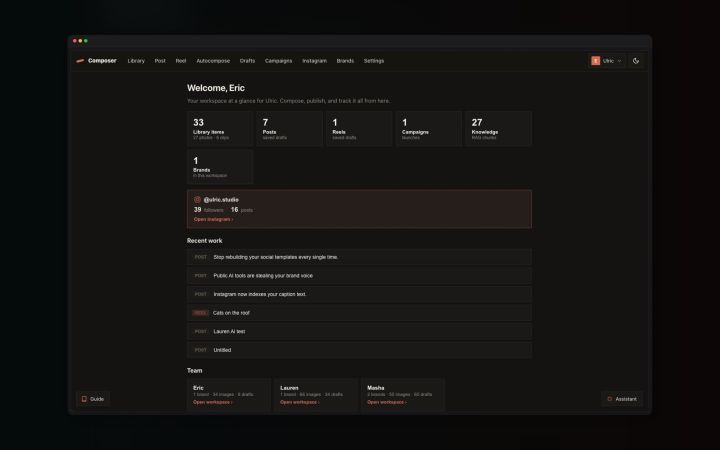Click the 16 posts count
The image size is (720, 450).
pos(242,210)
